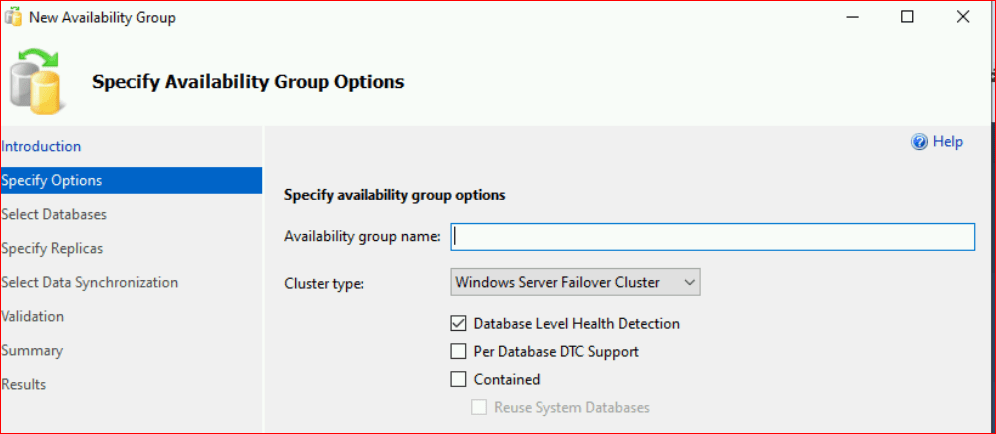Open the Select Databases step
Viewport: 996px width, 434px height.
click(x=54, y=215)
